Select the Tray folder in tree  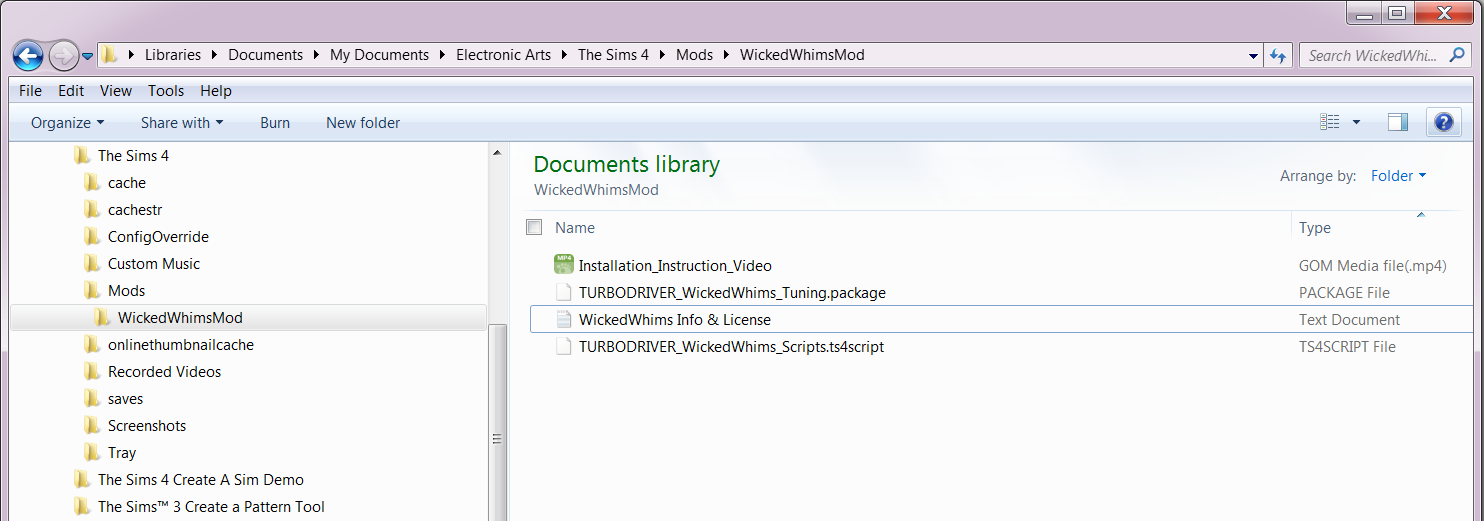[122, 453]
